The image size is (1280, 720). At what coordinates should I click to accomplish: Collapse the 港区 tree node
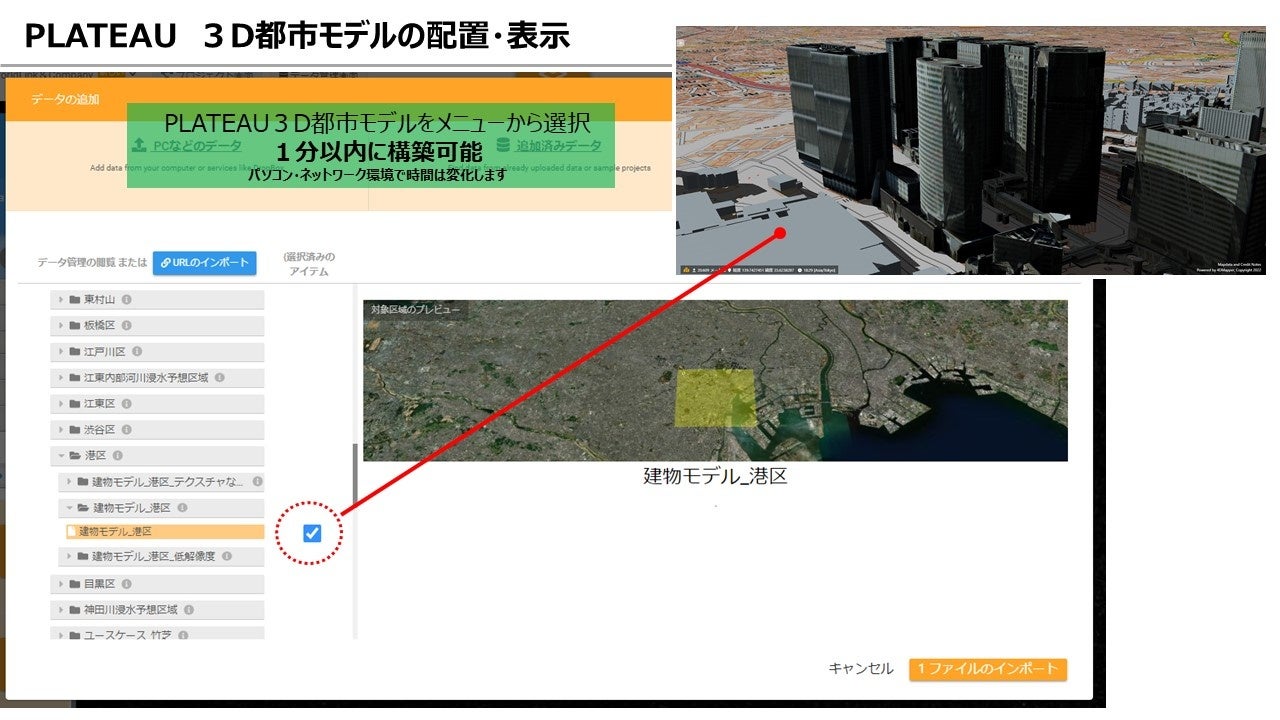[60, 454]
